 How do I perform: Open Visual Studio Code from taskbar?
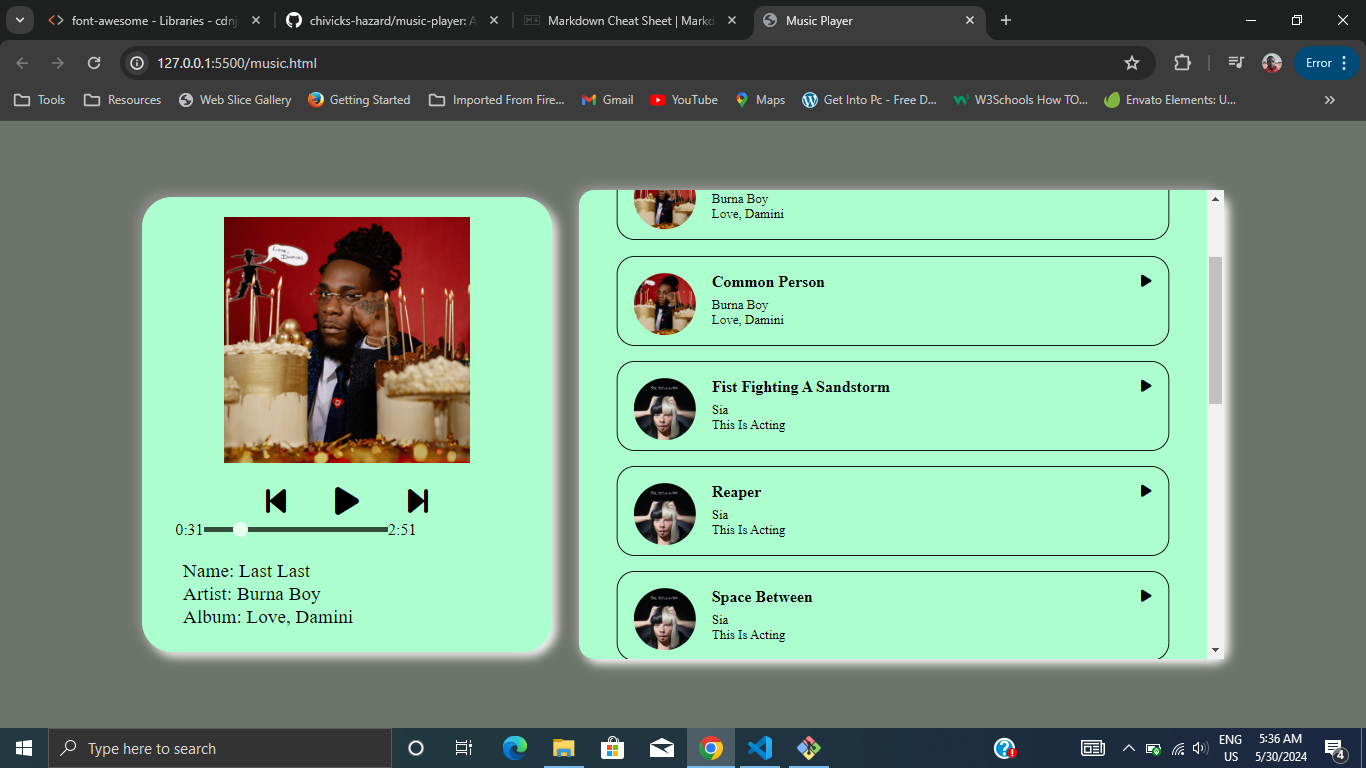[760, 748]
